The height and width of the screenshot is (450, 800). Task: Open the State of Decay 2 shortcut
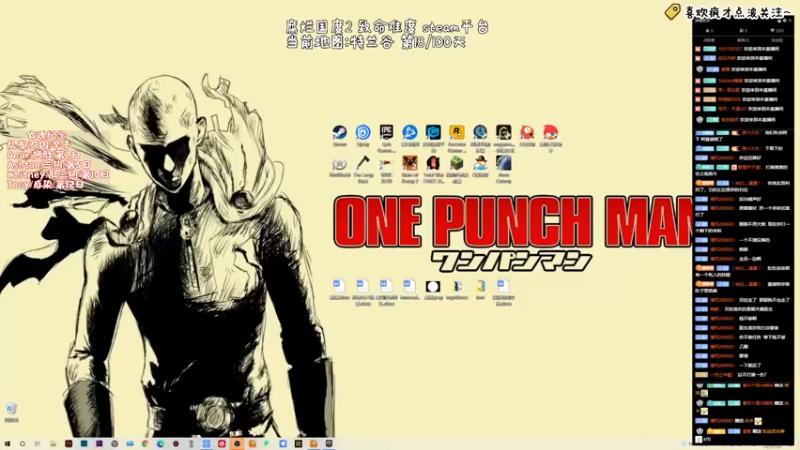point(410,169)
